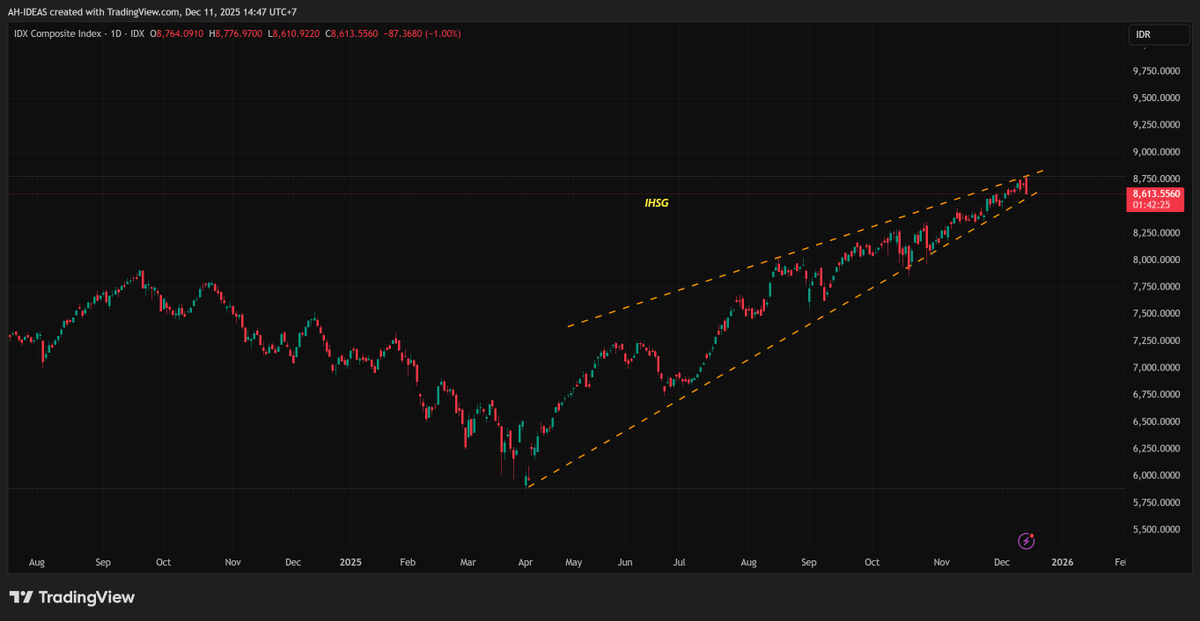Click the open value O8,764.0910
Viewport: 1200px width, 621px height.
[179, 35]
